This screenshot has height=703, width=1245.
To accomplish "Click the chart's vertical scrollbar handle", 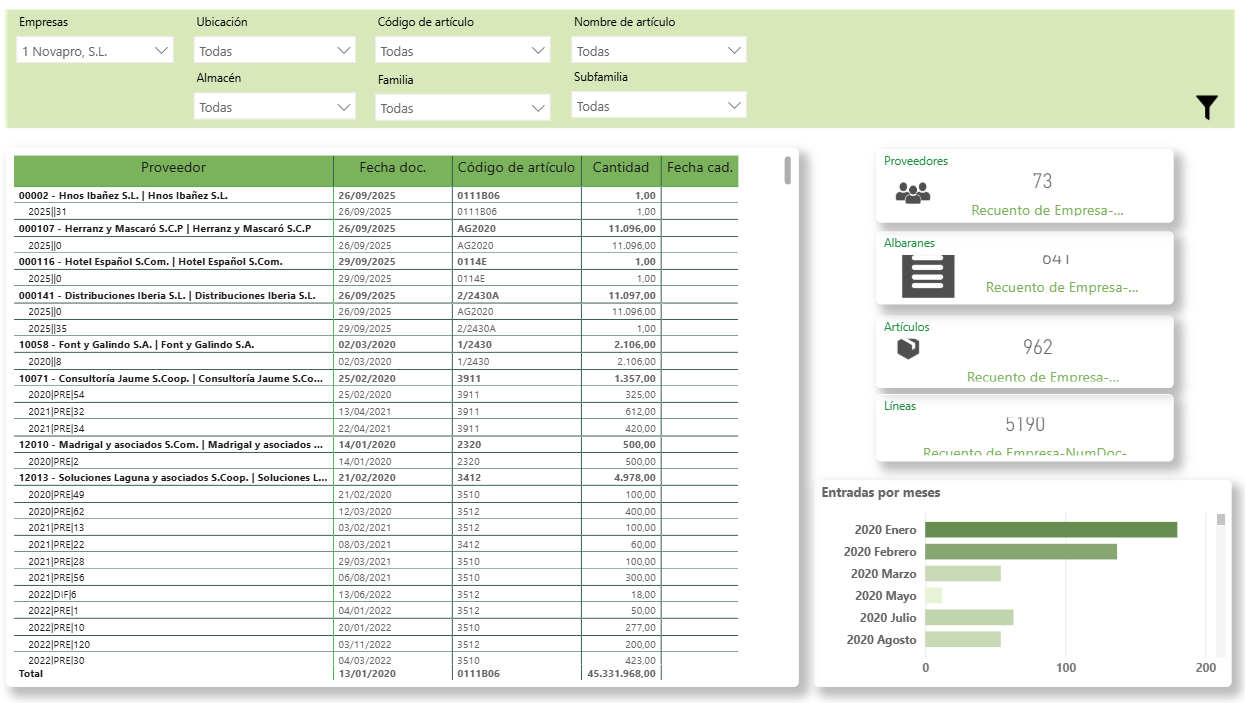I will (1221, 520).
